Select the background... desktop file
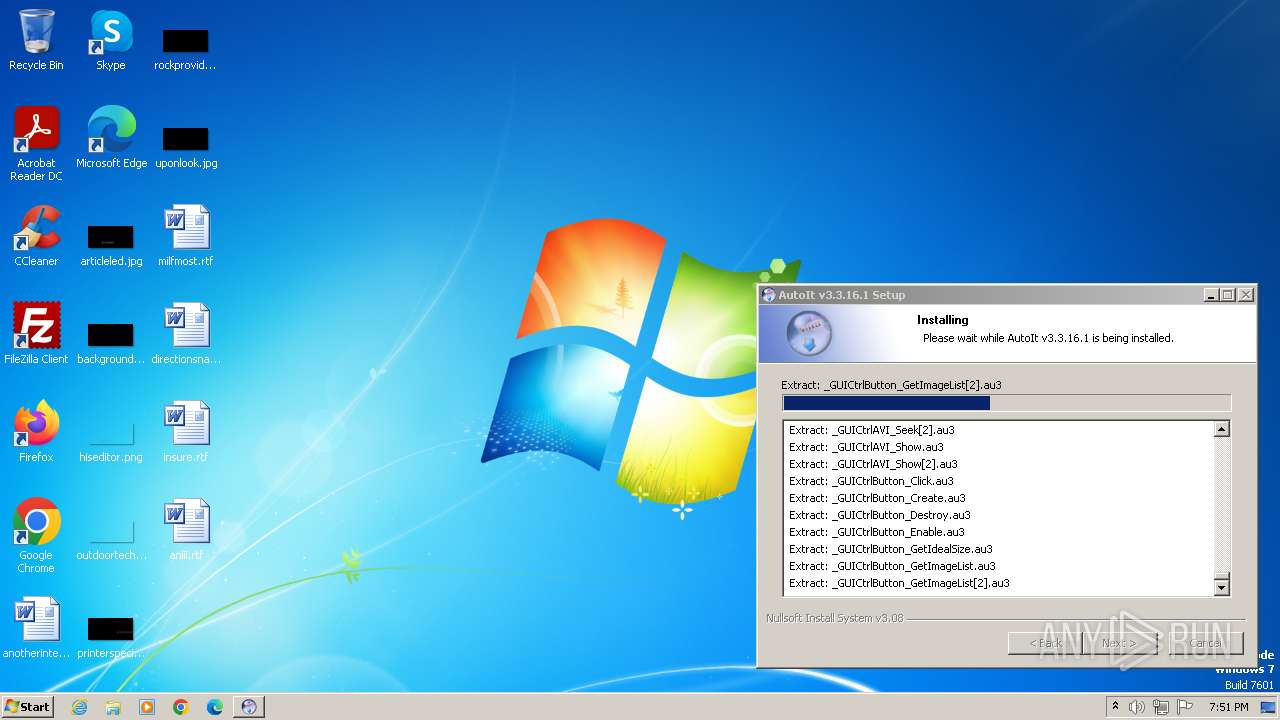This screenshot has height=720, width=1280. click(111, 343)
